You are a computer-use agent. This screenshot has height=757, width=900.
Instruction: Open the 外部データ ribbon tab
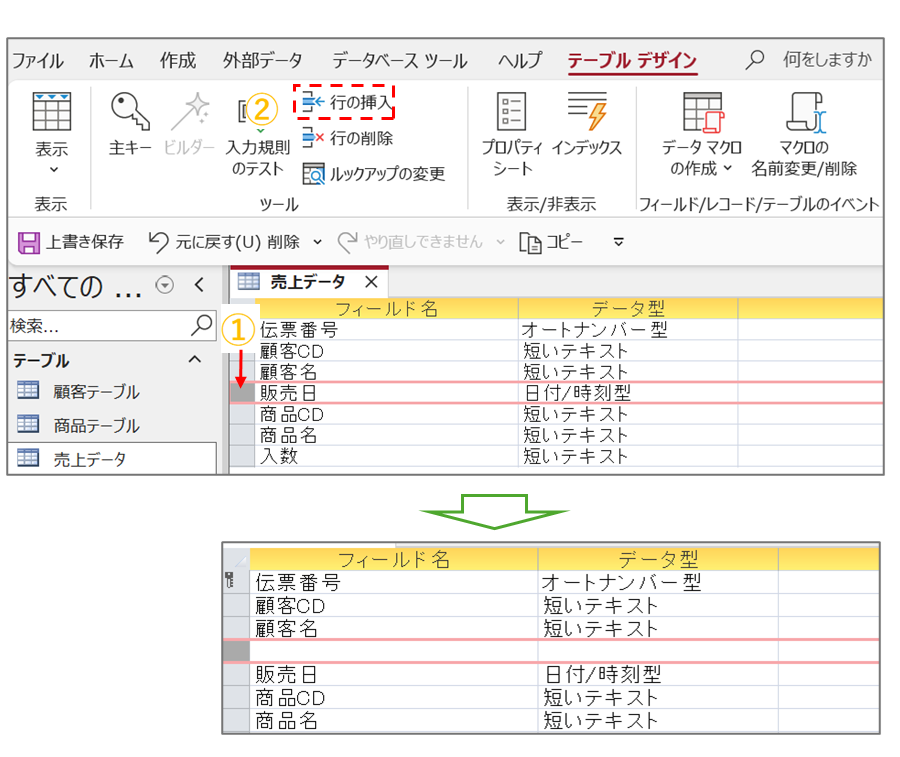coord(262,61)
